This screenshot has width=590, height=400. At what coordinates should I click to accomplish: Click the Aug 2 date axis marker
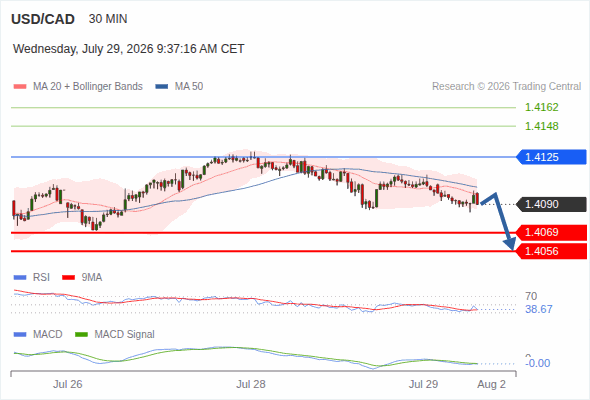click(x=491, y=384)
